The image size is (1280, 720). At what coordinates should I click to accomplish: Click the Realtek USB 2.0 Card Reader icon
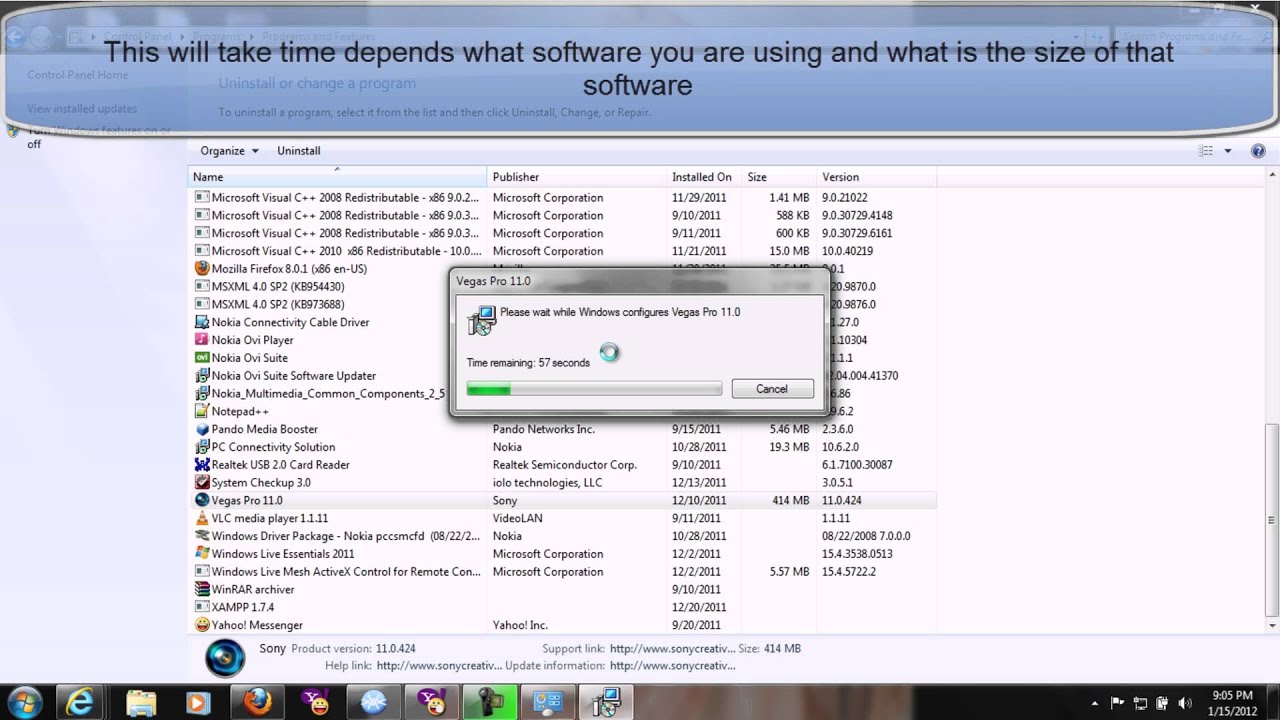click(x=202, y=465)
